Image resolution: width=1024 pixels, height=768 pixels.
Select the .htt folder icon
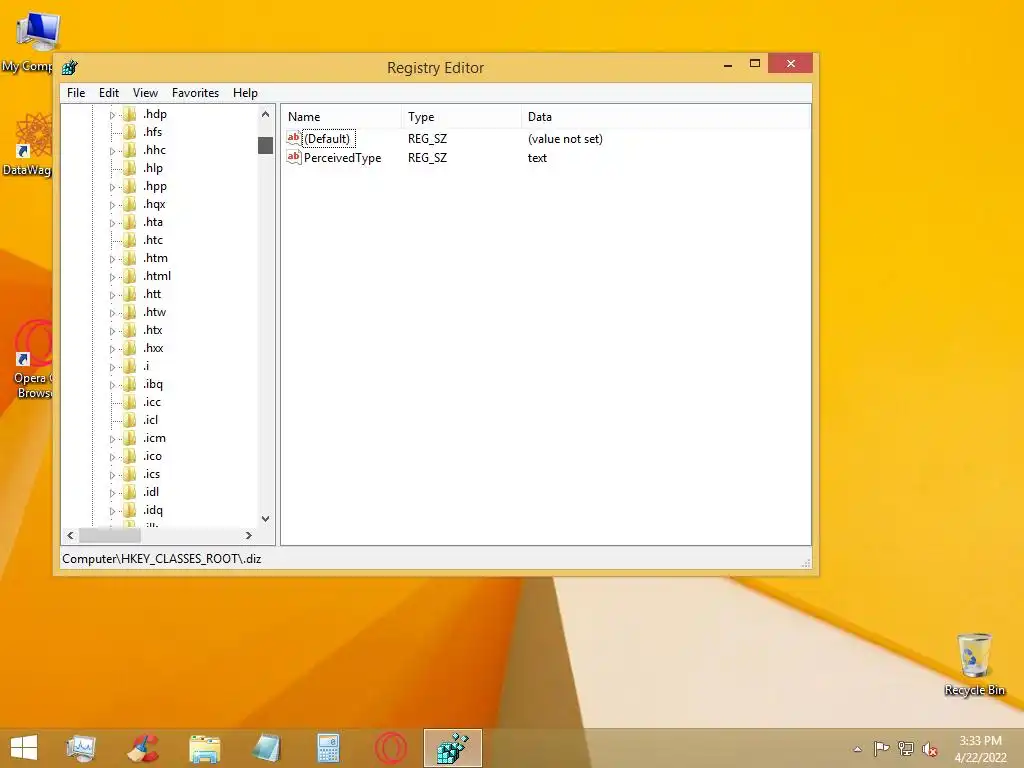click(x=130, y=294)
